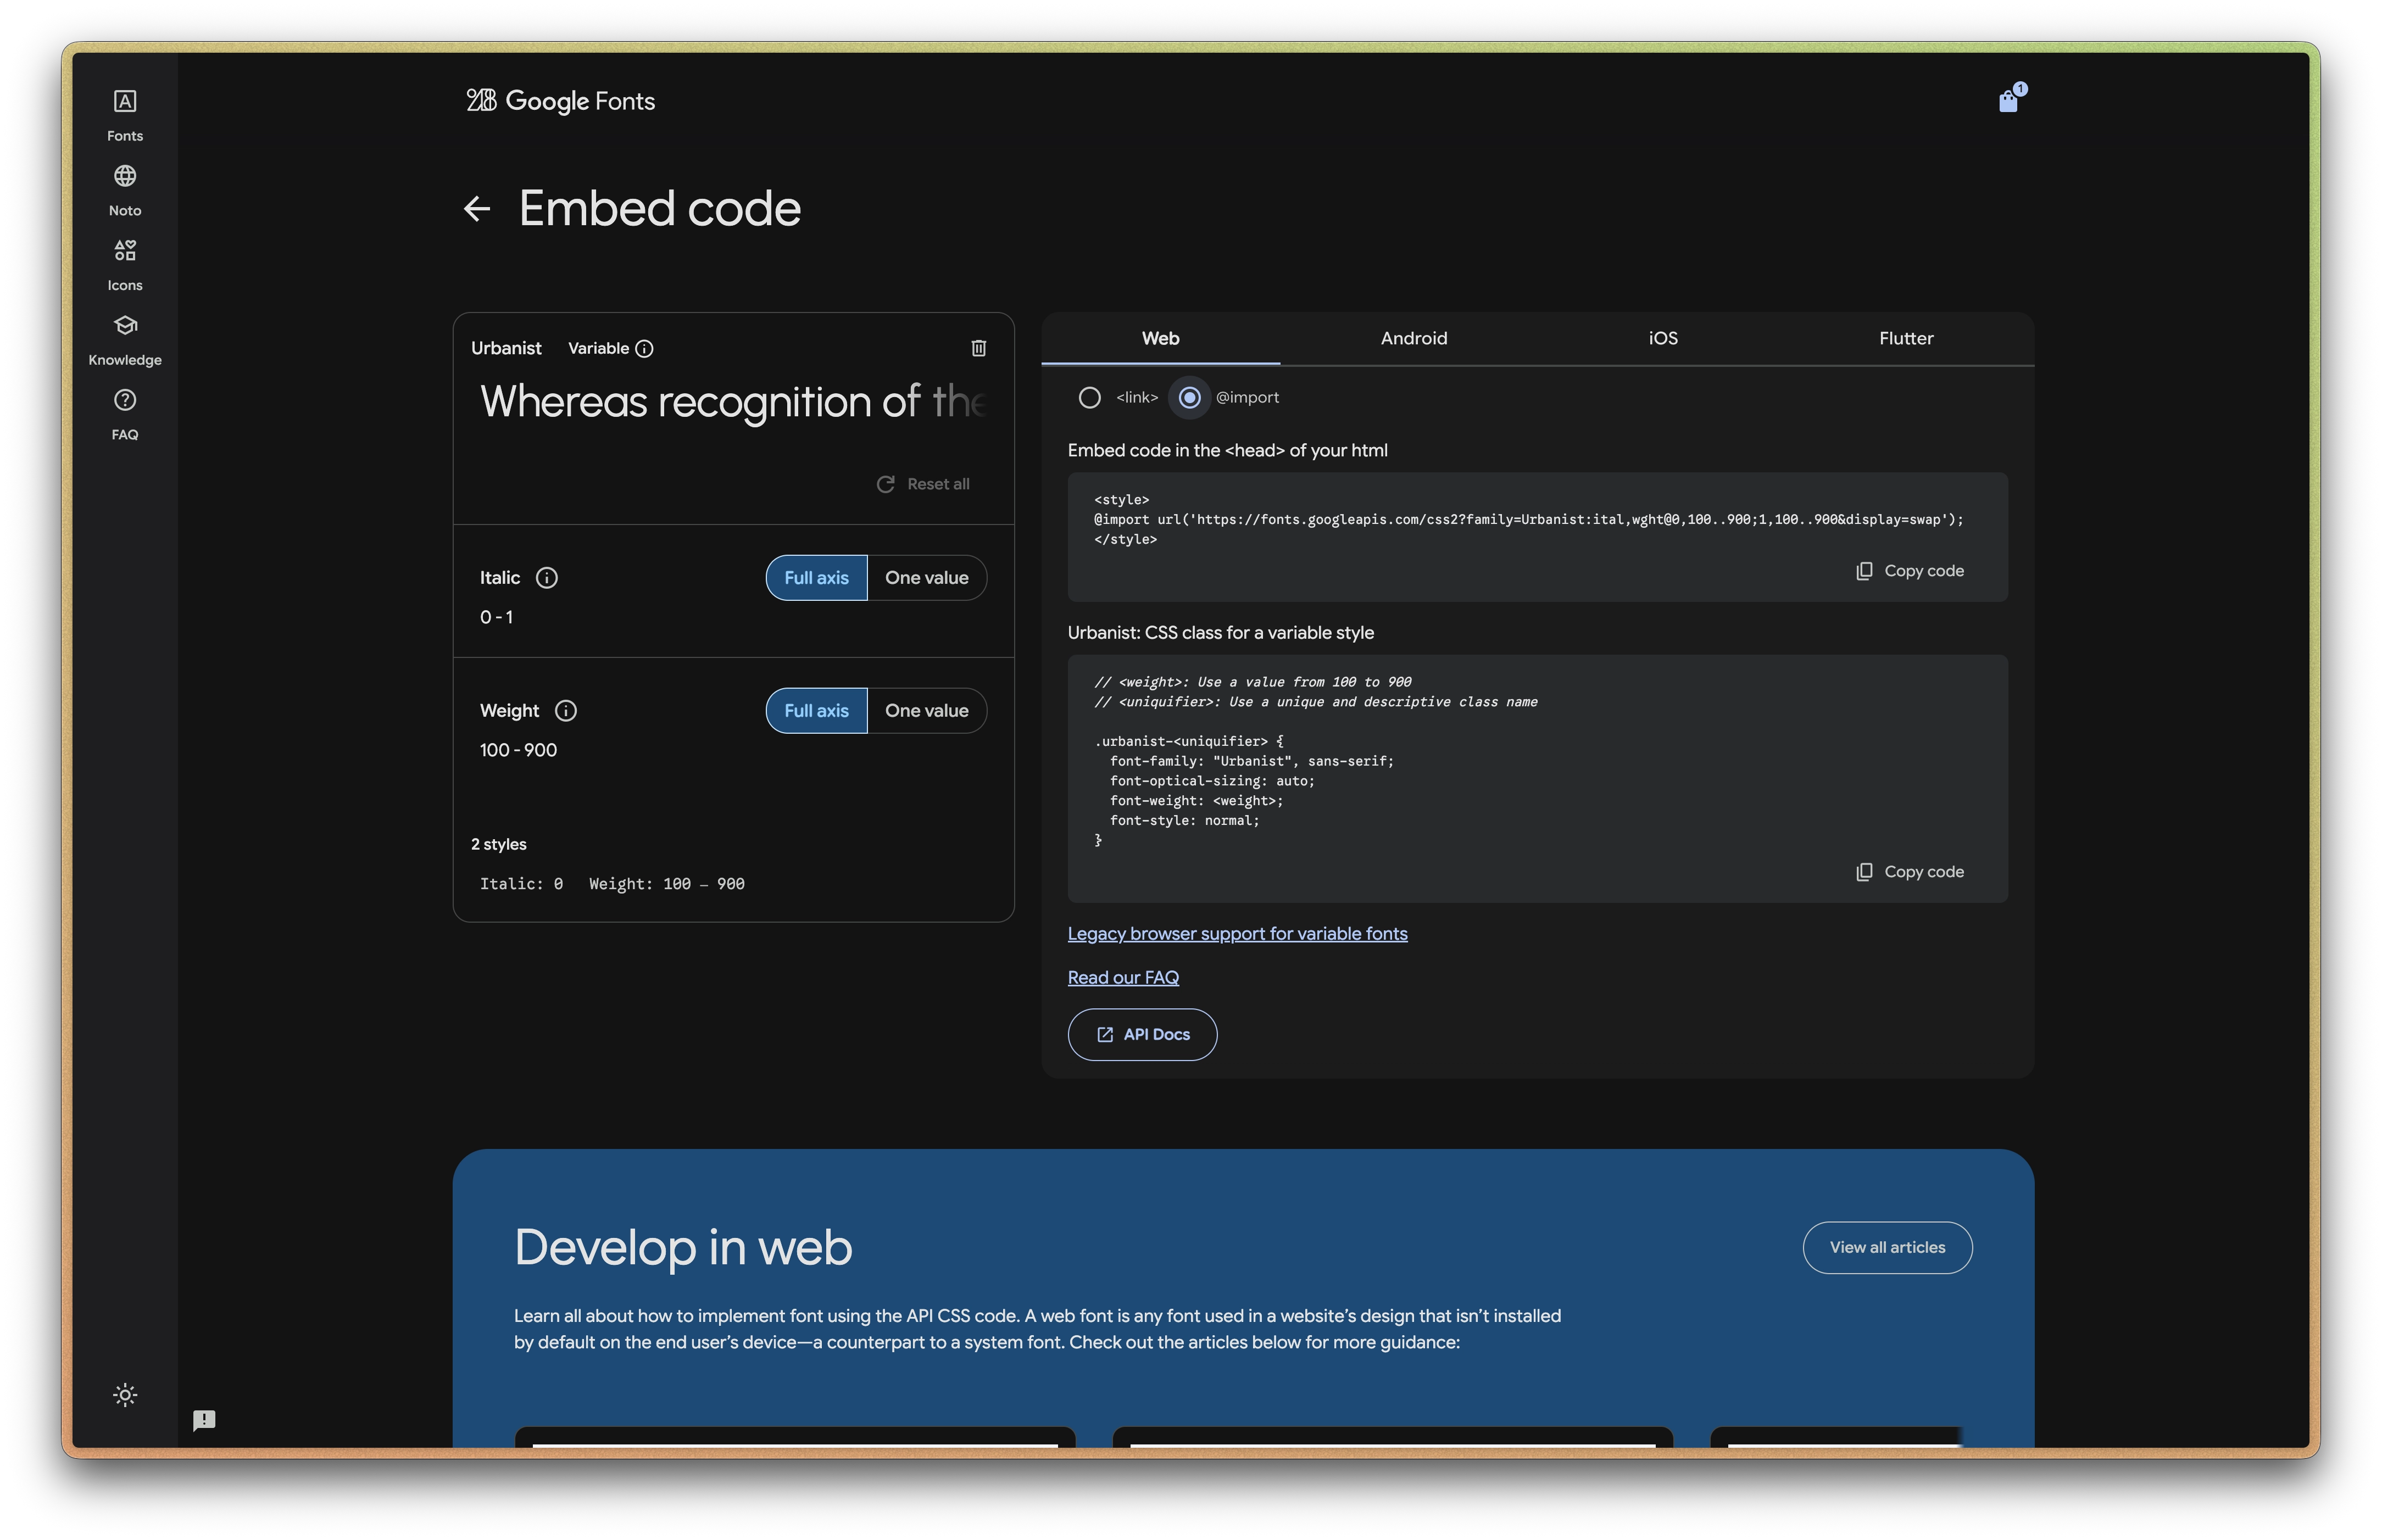Set Italic axis to One value

pyautogui.click(x=926, y=578)
